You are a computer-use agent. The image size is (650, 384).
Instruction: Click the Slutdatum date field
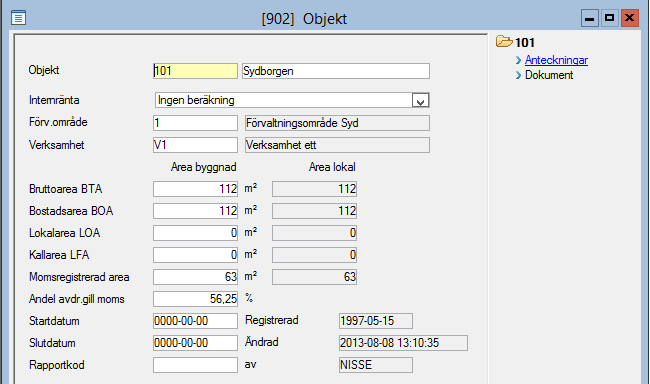pos(195,343)
